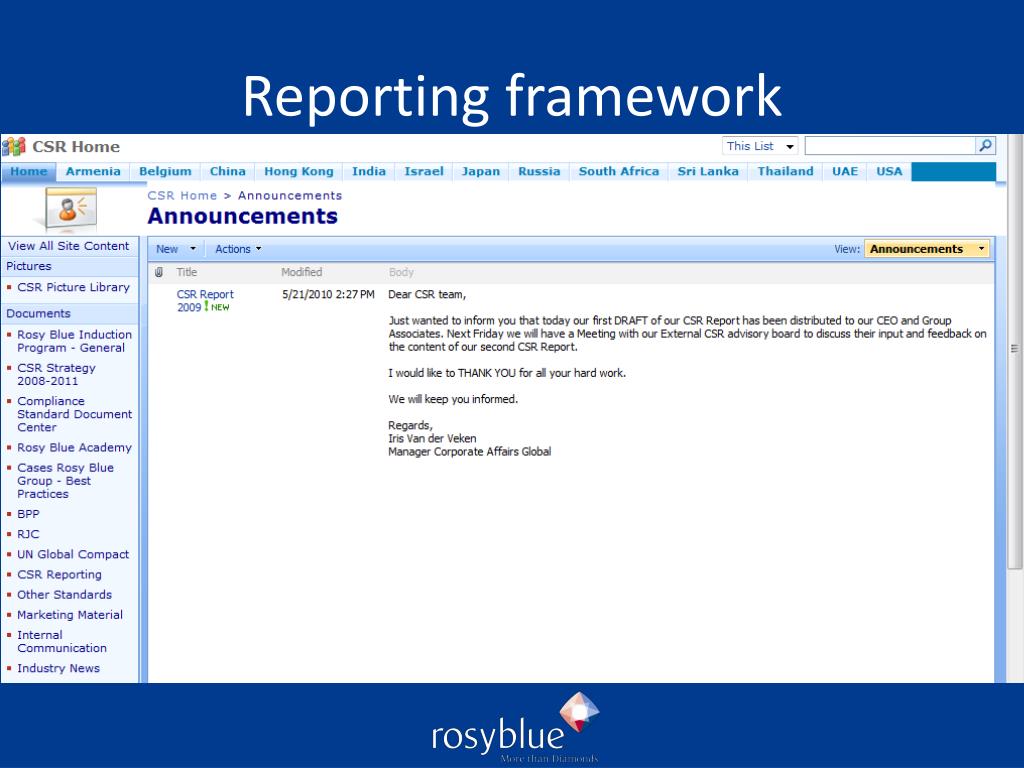Open the Actions dropdown menu
Viewport: 1024px width, 768px height.
click(x=238, y=249)
